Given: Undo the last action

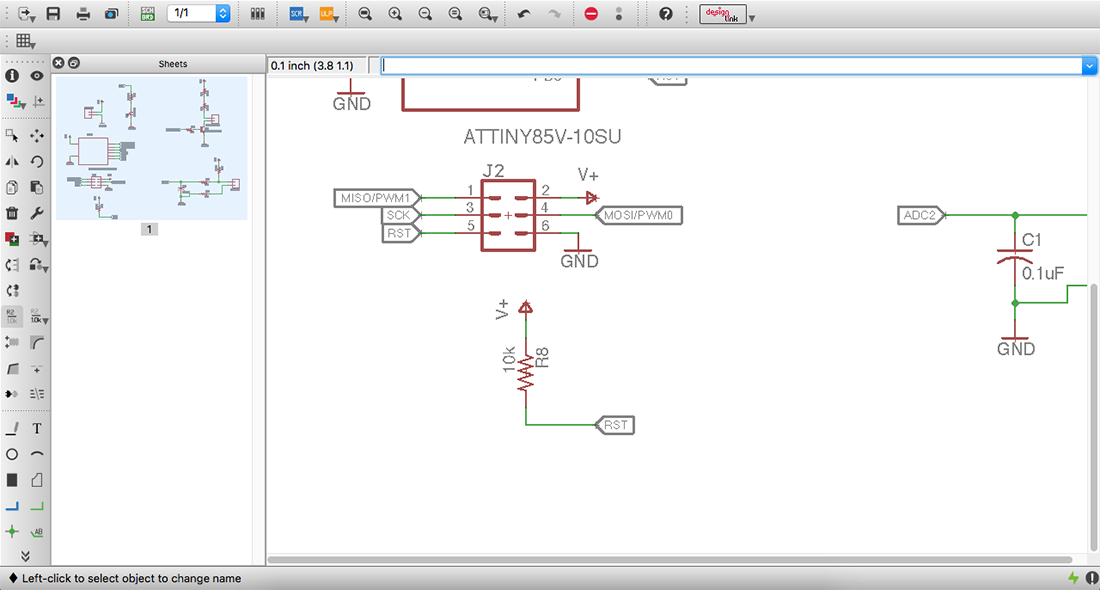Looking at the screenshot, I should tap(524, 13).
